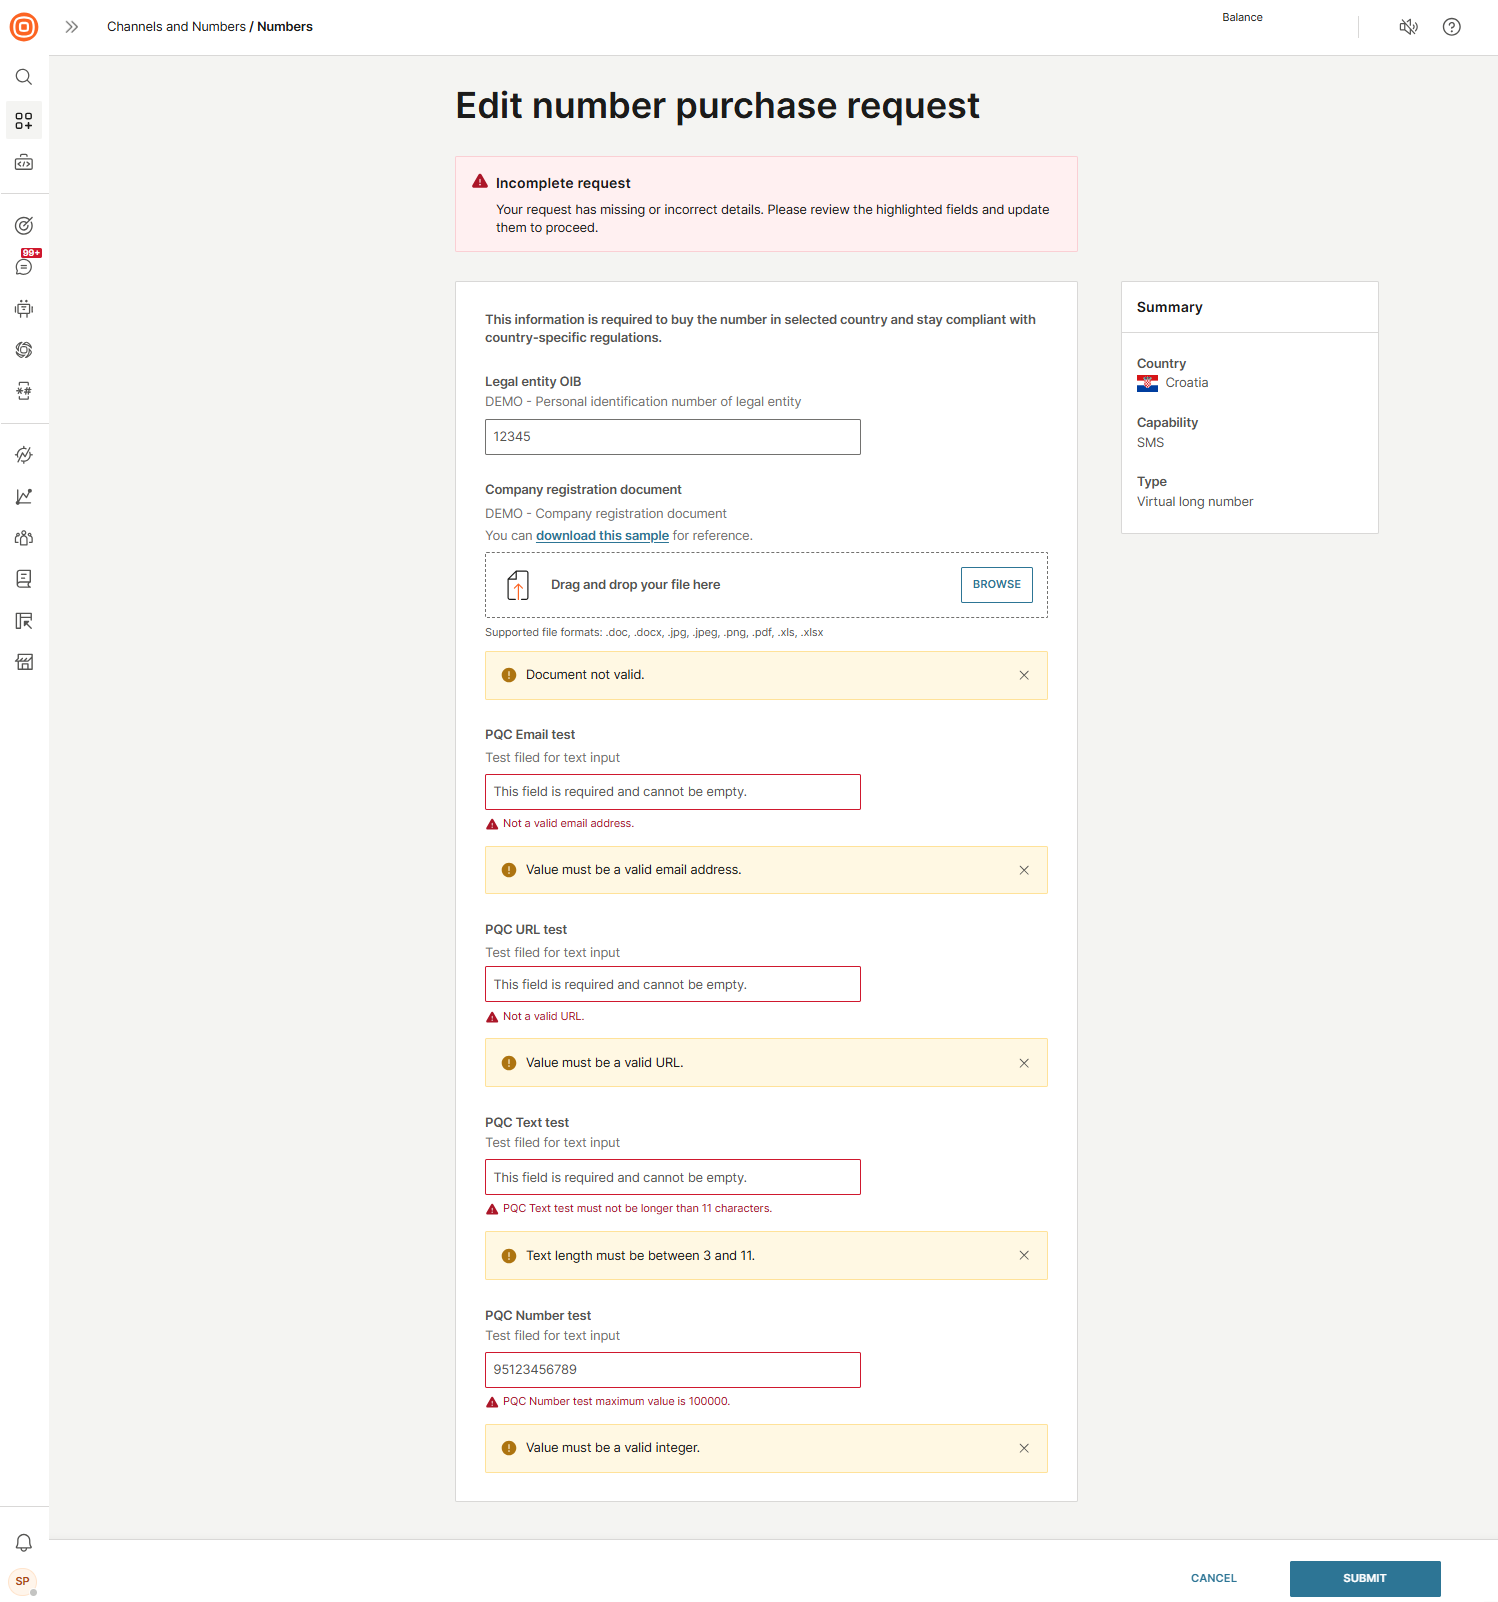Click the Legal entity OIB input field
The width and height of the screenshot is (1498, 1602).
point(672,437)
